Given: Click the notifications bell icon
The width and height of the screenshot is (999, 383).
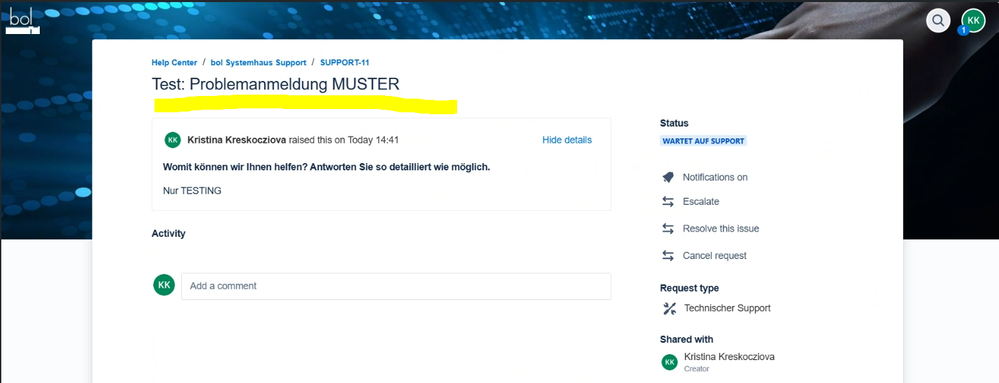Looking at the screenshot, I should coord(668,177).
